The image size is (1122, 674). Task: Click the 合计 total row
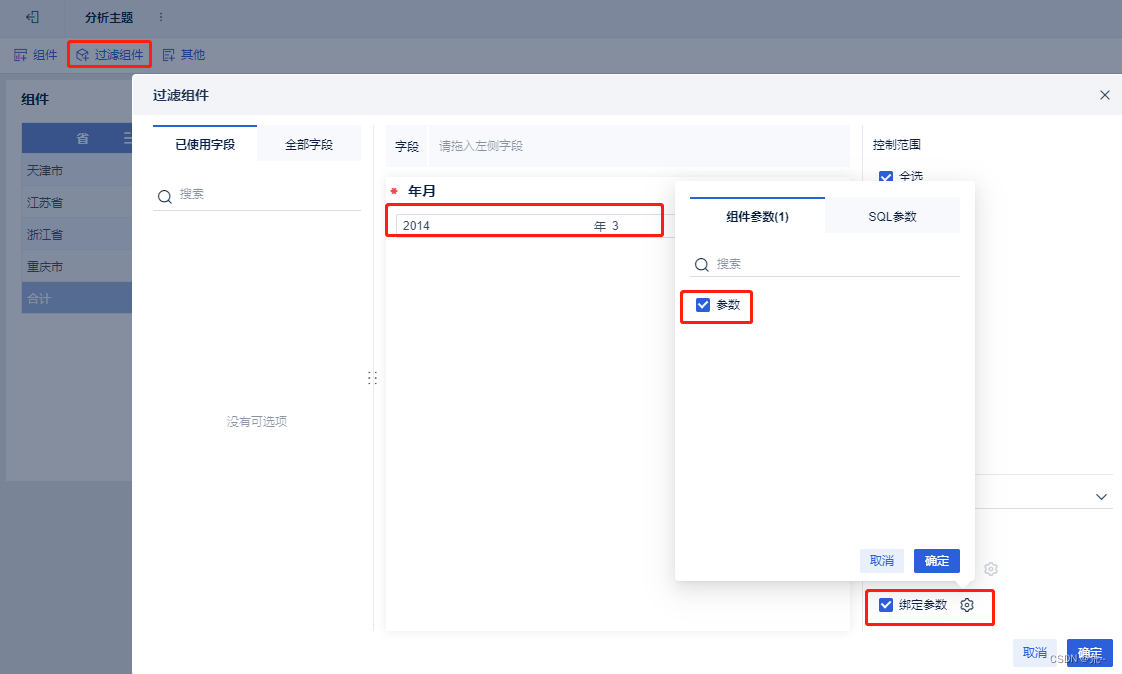point(77,298)
